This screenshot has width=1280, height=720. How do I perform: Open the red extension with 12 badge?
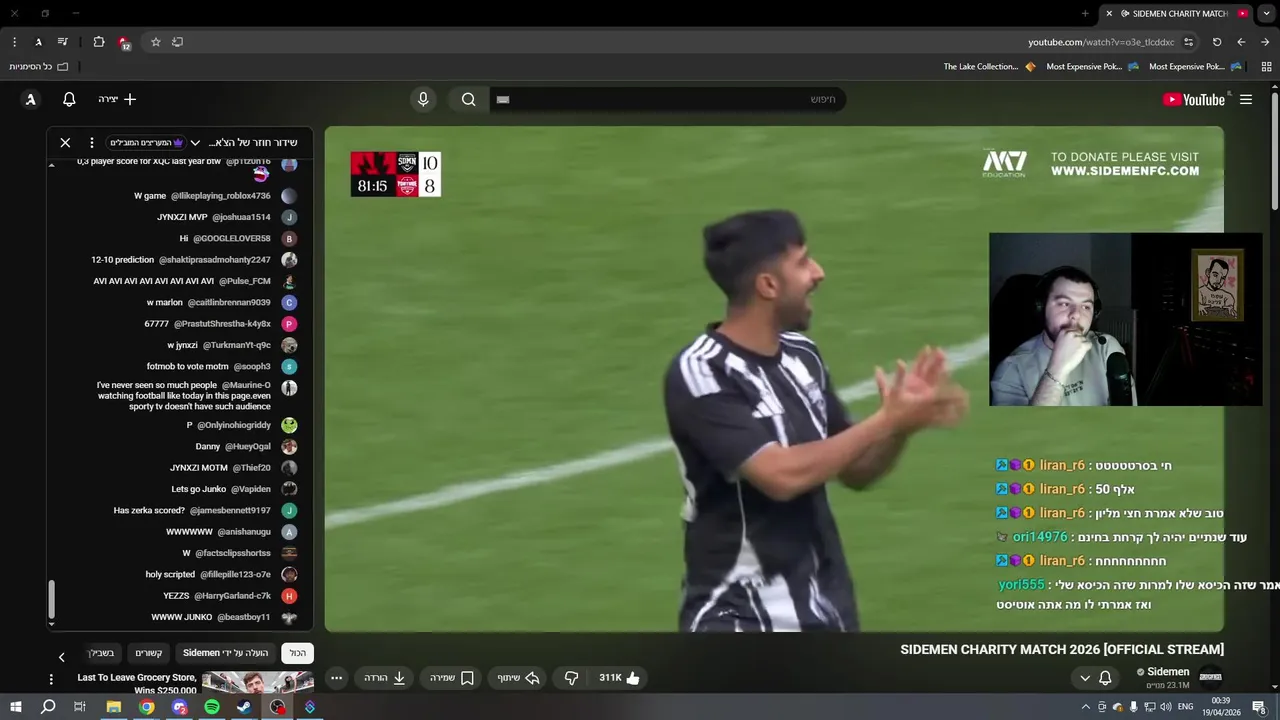pyautogui.click(x=124, y=43)
